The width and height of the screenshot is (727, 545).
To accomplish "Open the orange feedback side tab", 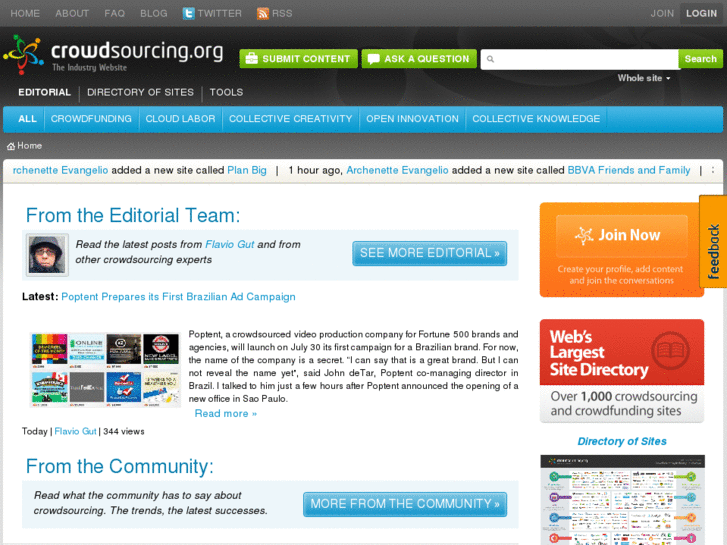I will click(x=713, y=241).
